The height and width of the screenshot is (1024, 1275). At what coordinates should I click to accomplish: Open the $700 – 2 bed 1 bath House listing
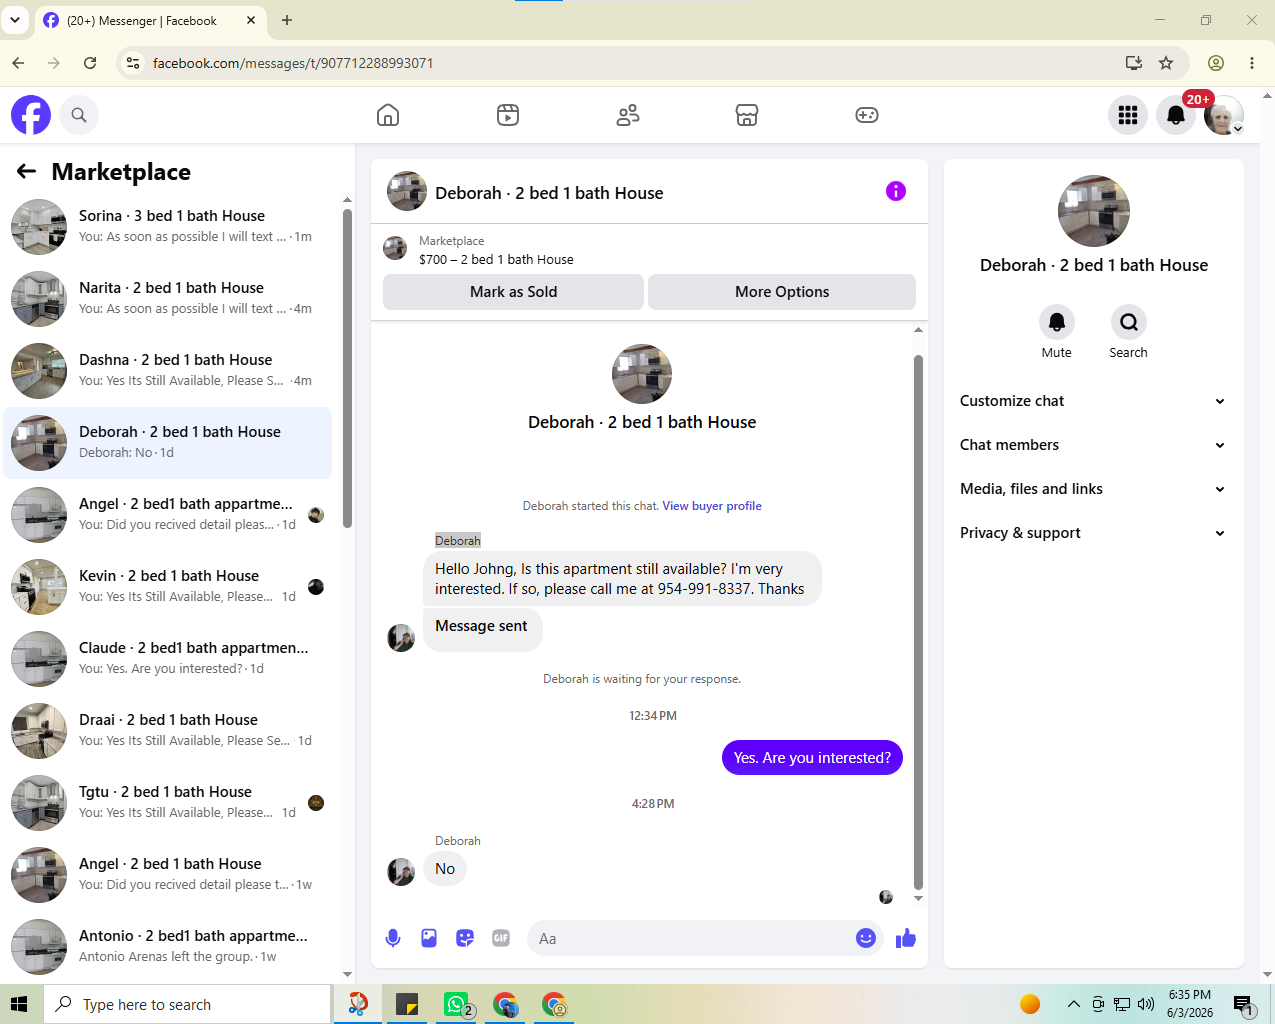tap(496, 259)
